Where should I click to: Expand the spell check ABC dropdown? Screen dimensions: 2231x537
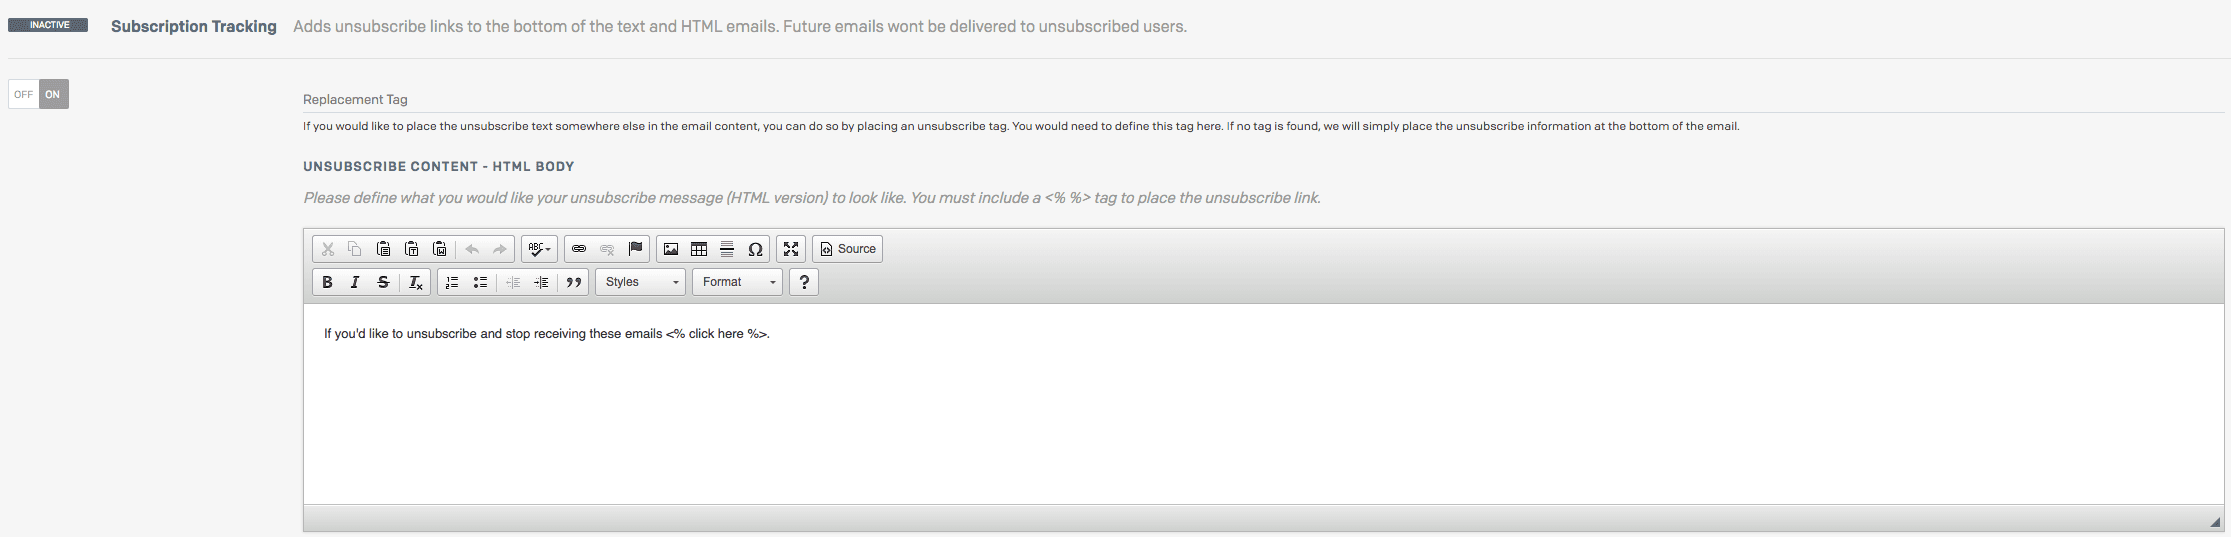coord(539,249)
